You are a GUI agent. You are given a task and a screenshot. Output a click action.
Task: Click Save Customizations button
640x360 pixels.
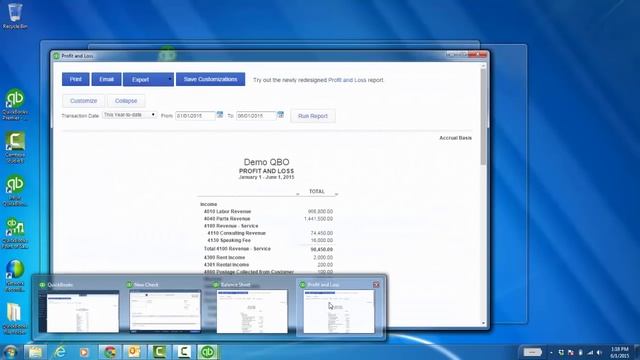tap(210, 79)
